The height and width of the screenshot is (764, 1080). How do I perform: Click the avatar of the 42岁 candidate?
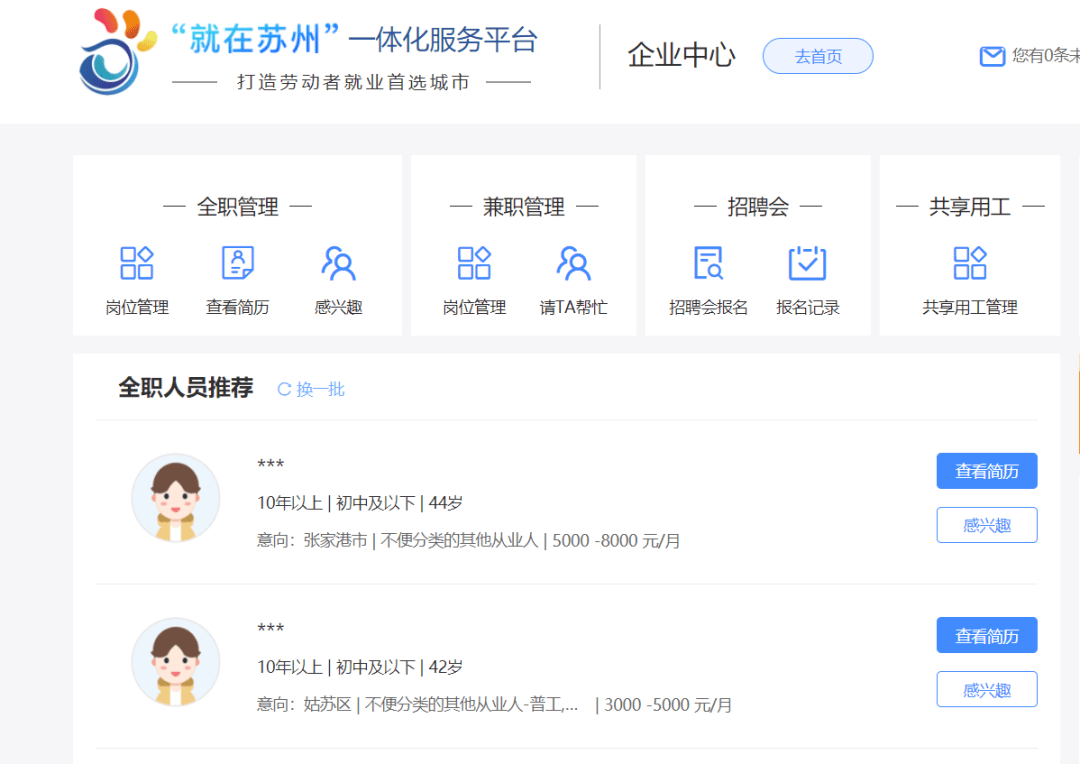click(176, 661)
